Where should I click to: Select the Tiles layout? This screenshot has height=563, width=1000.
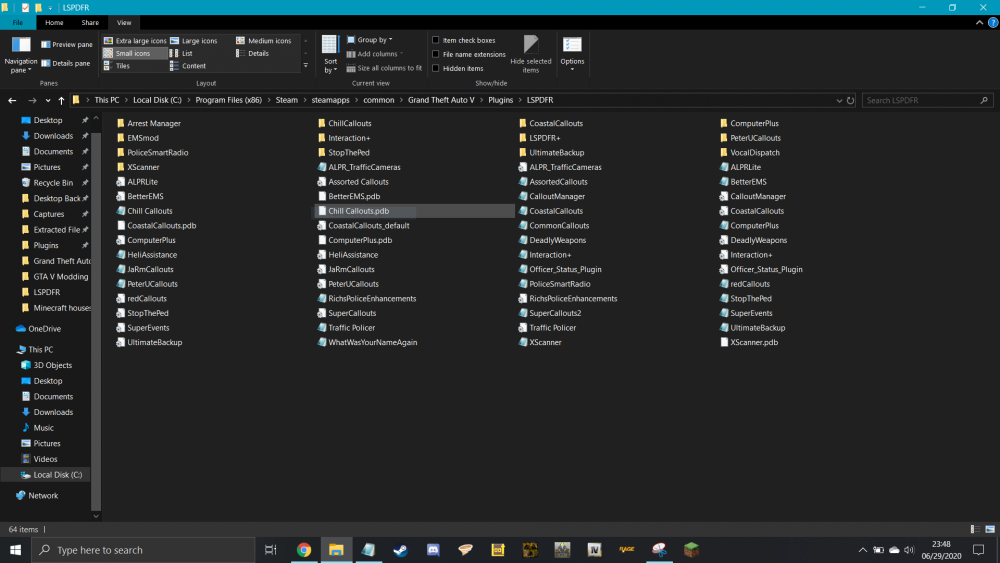pyautogui.click(x=117, y=66)
